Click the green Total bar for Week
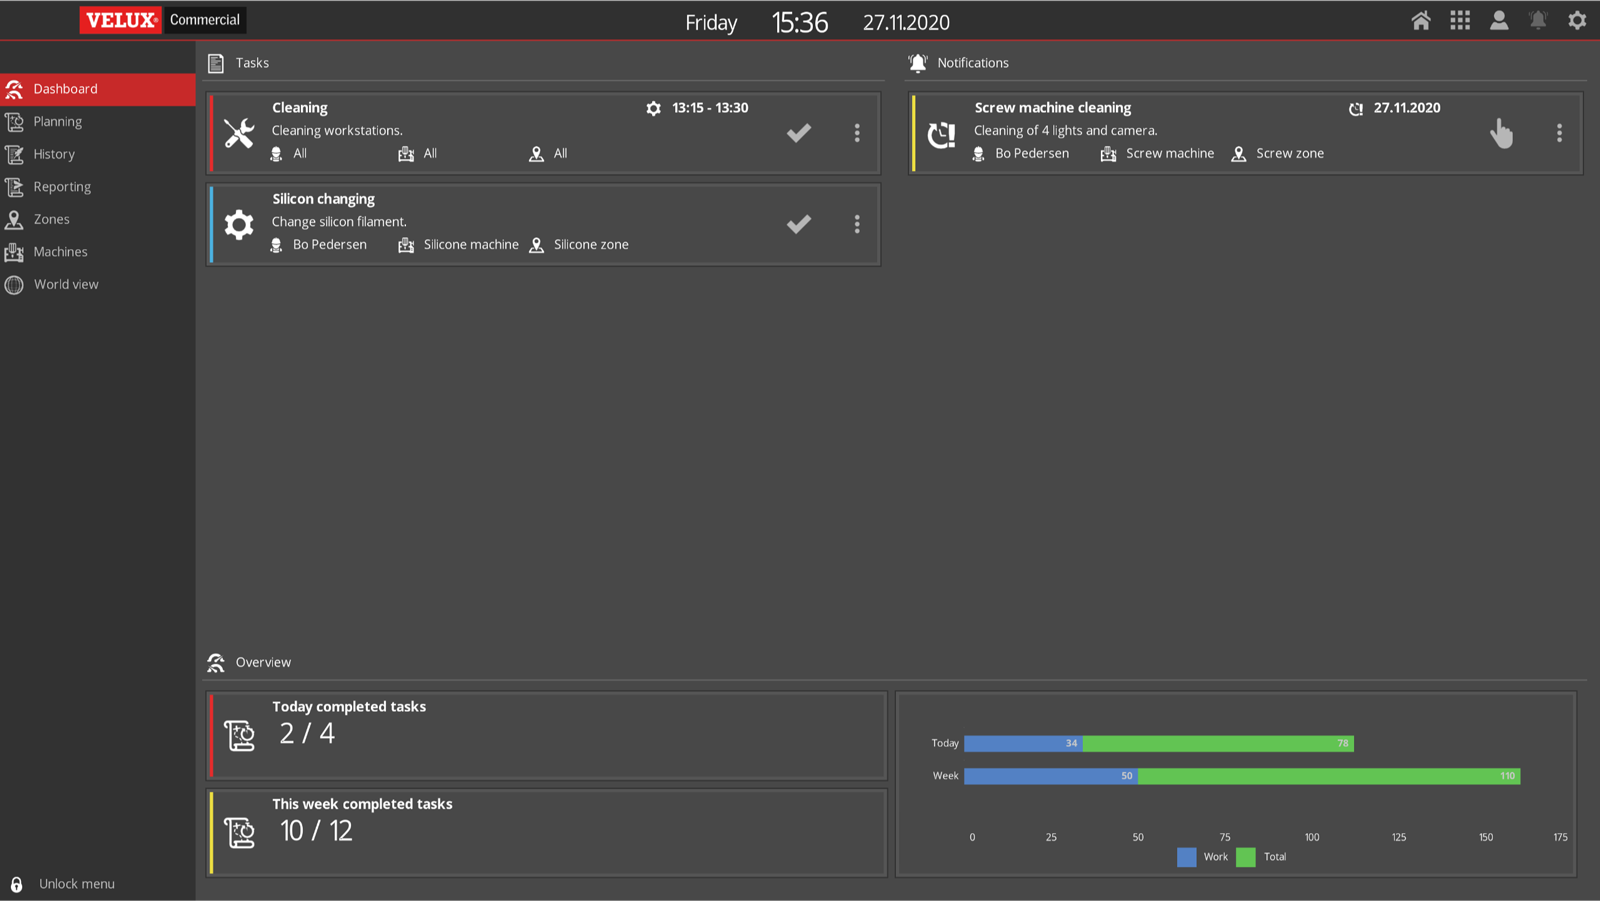The height and width of the screenshot is (901, 1600). 1328,776
